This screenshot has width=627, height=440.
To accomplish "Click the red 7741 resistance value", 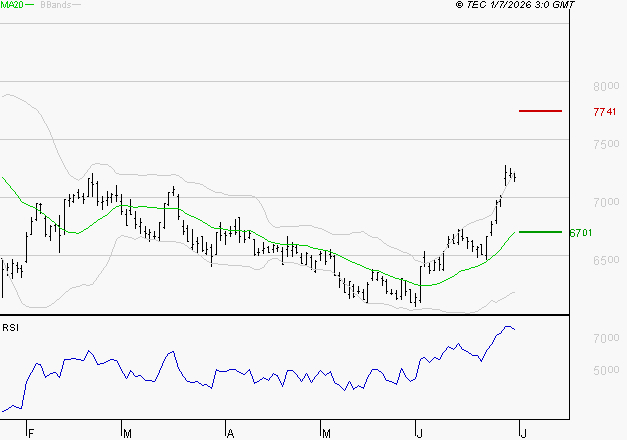I will click(x=605, y=112).
